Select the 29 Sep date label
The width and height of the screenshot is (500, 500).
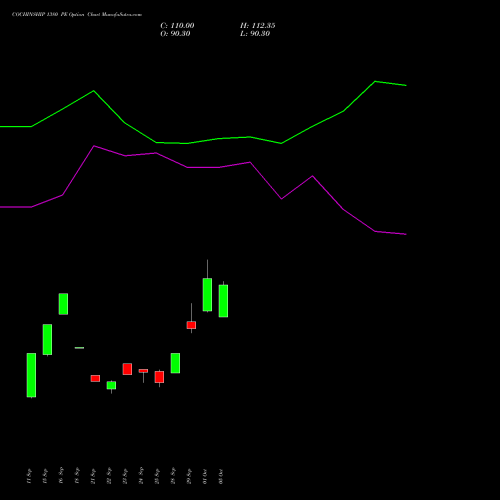[189, 476]
